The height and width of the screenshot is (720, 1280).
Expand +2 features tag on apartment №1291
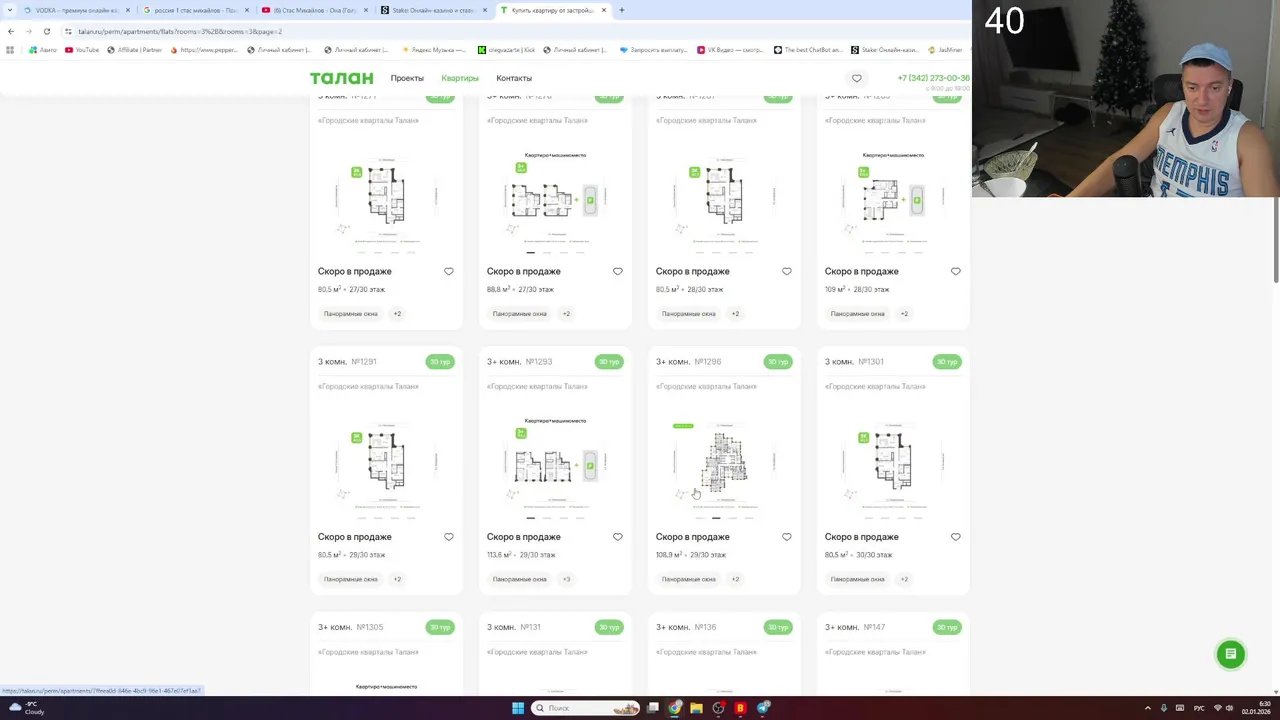(397, 579)
